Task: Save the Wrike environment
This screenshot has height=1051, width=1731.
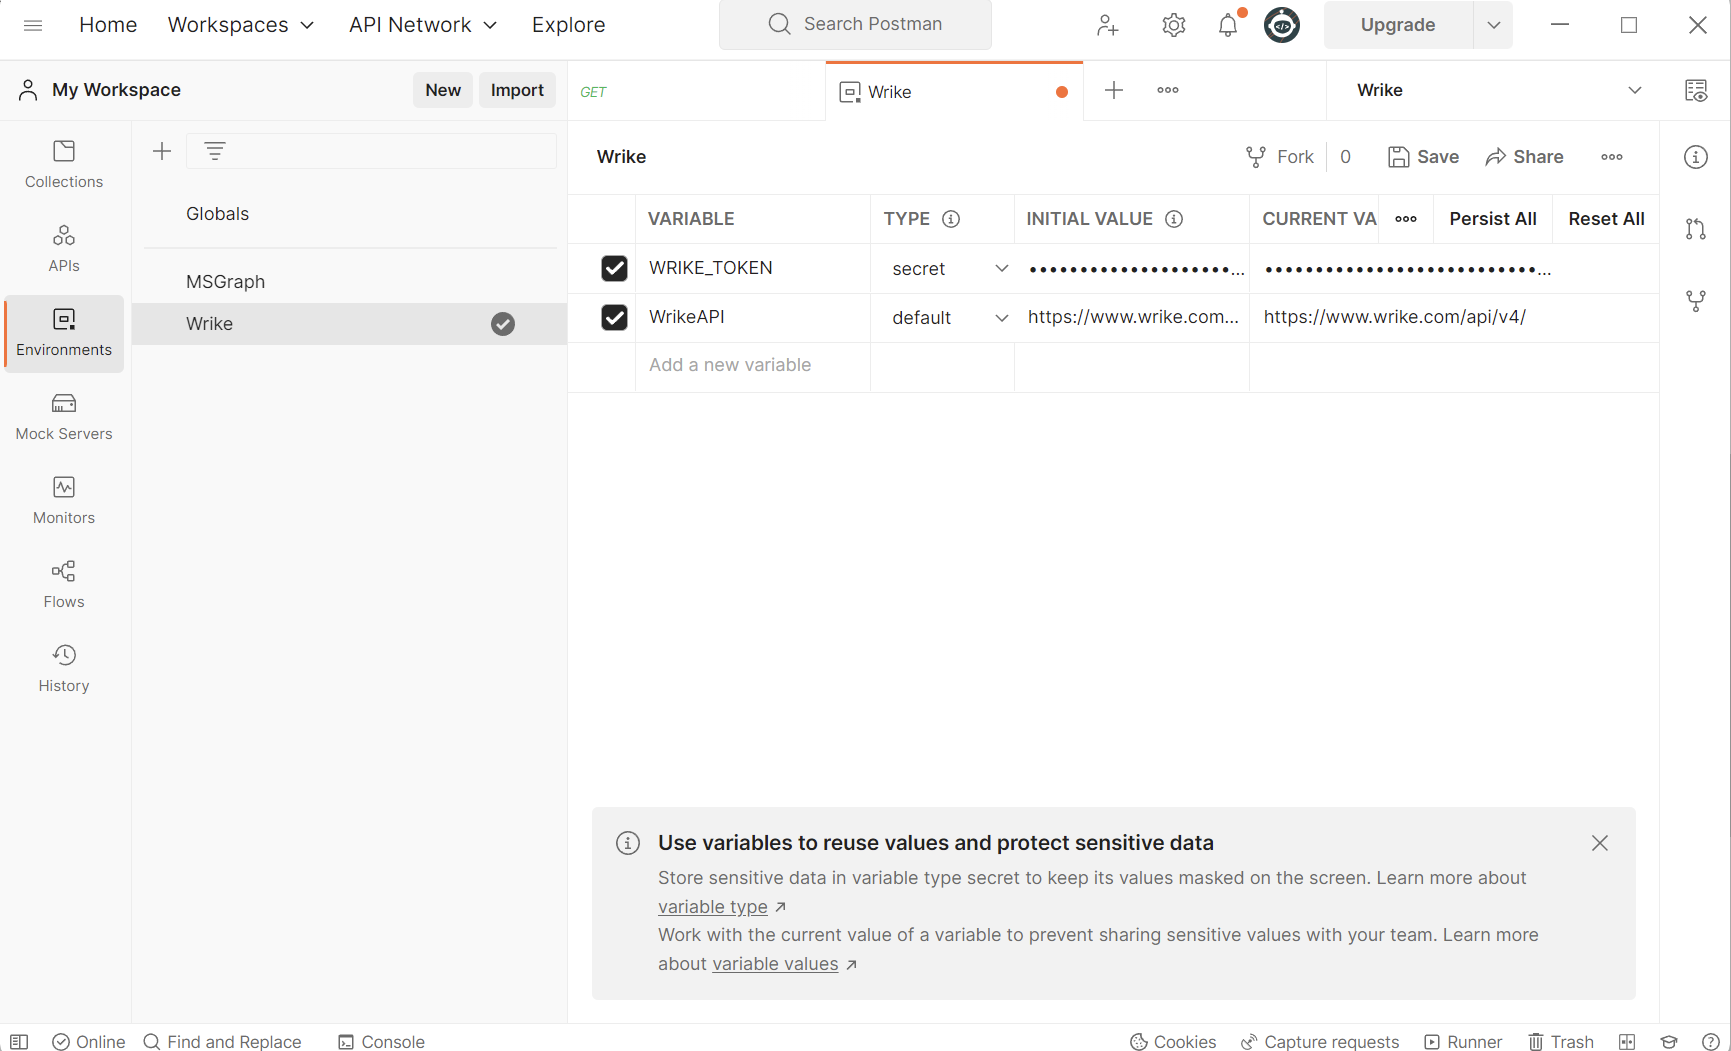Action: (1424, 157)
